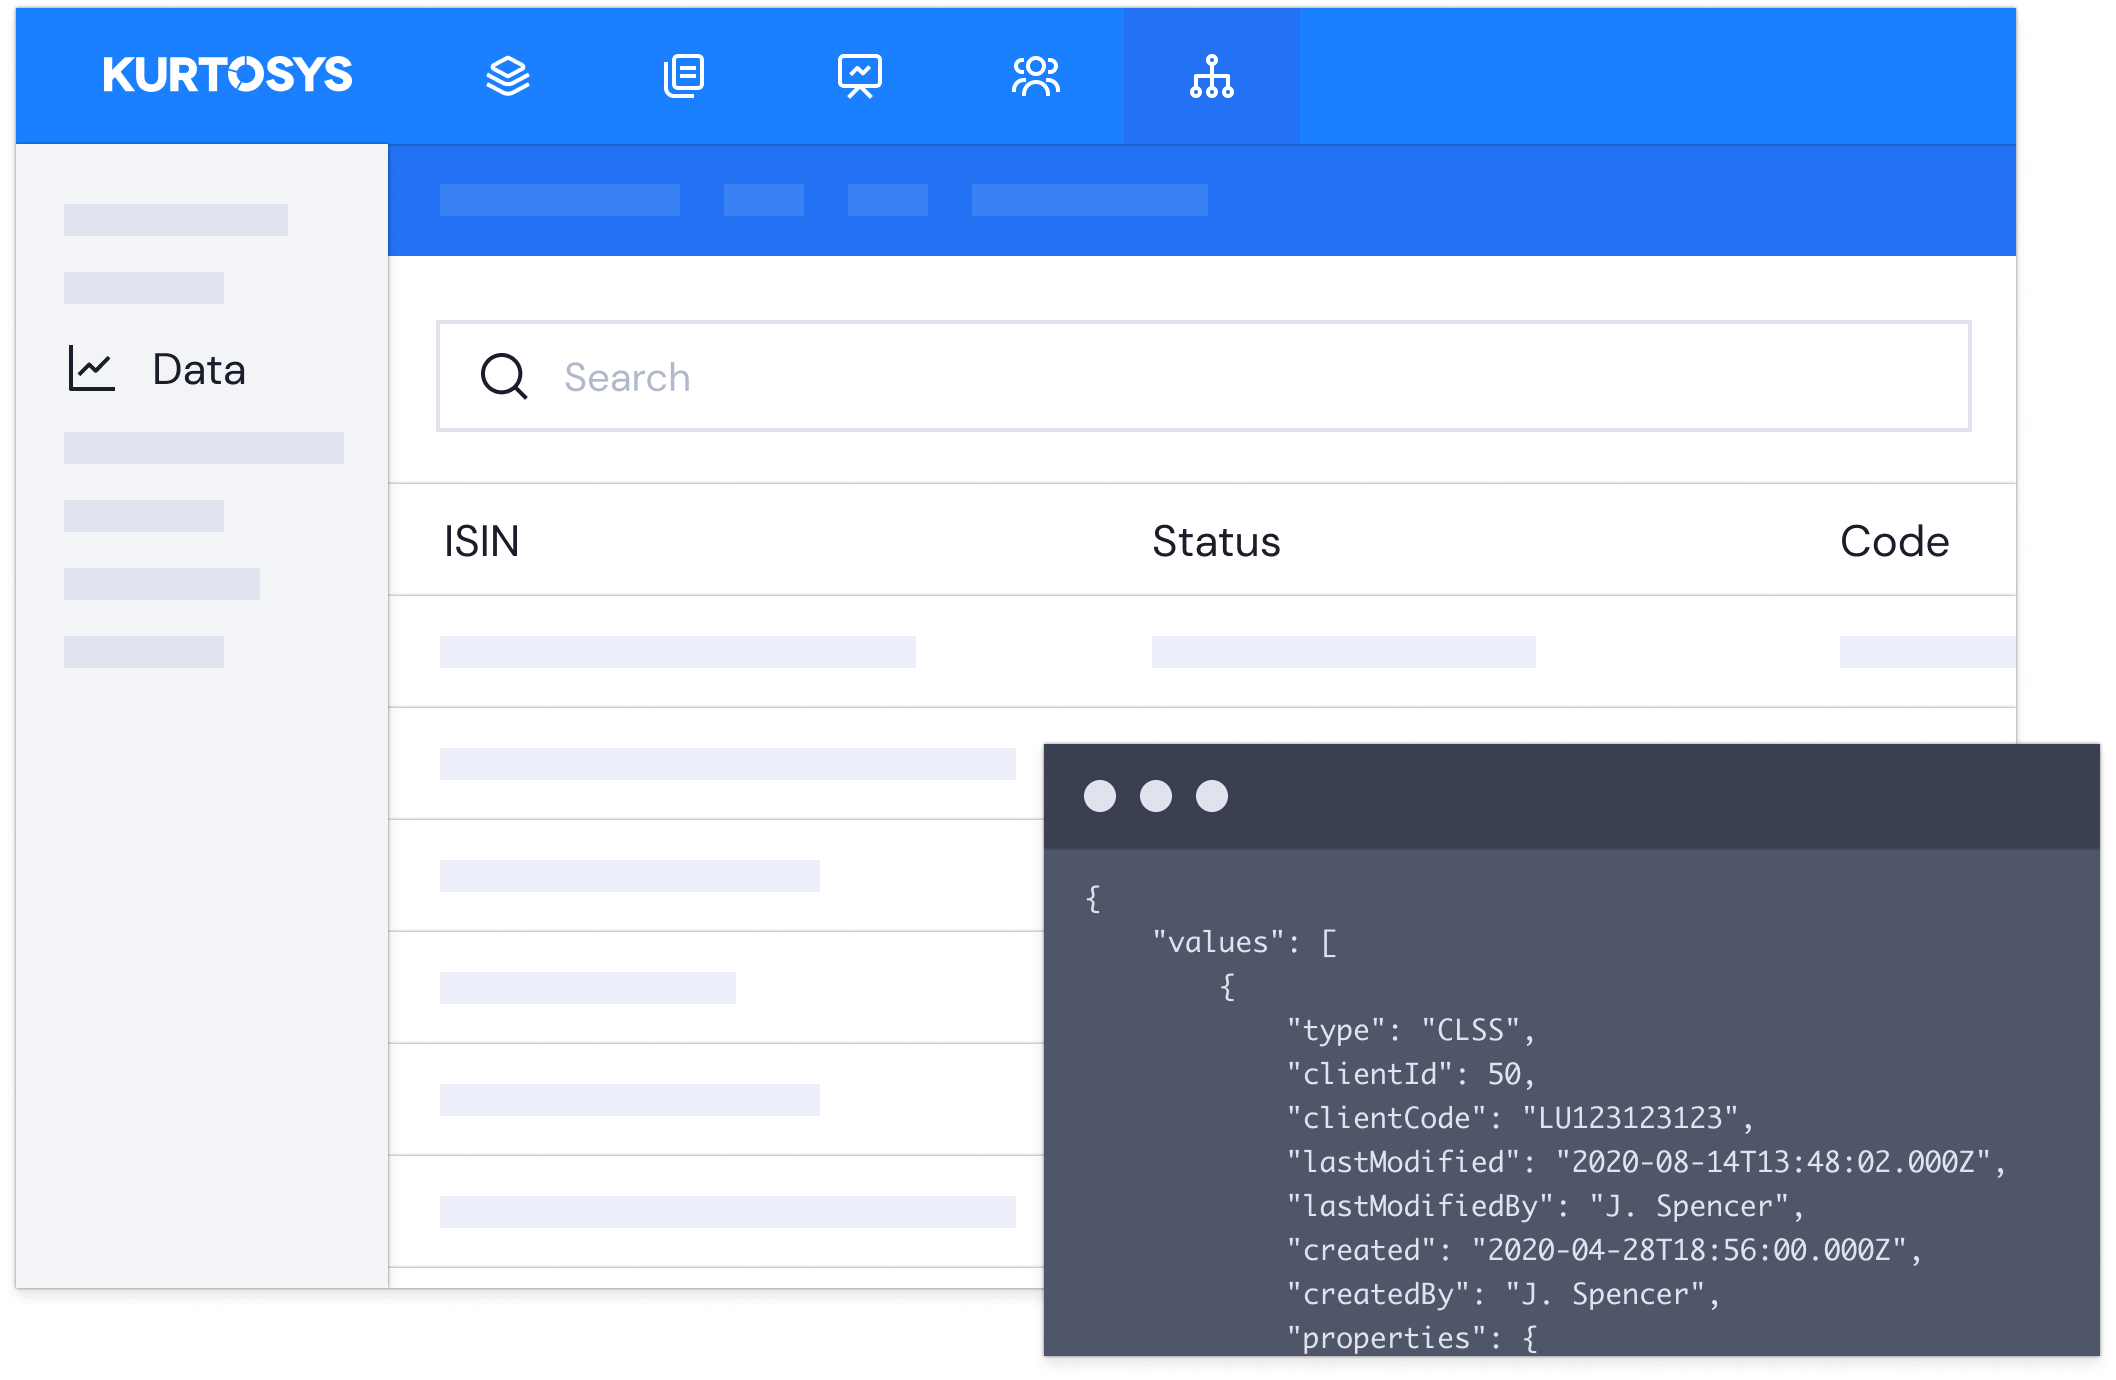Select the last placeholder tab in subheader

click(x=1089, y=200)
